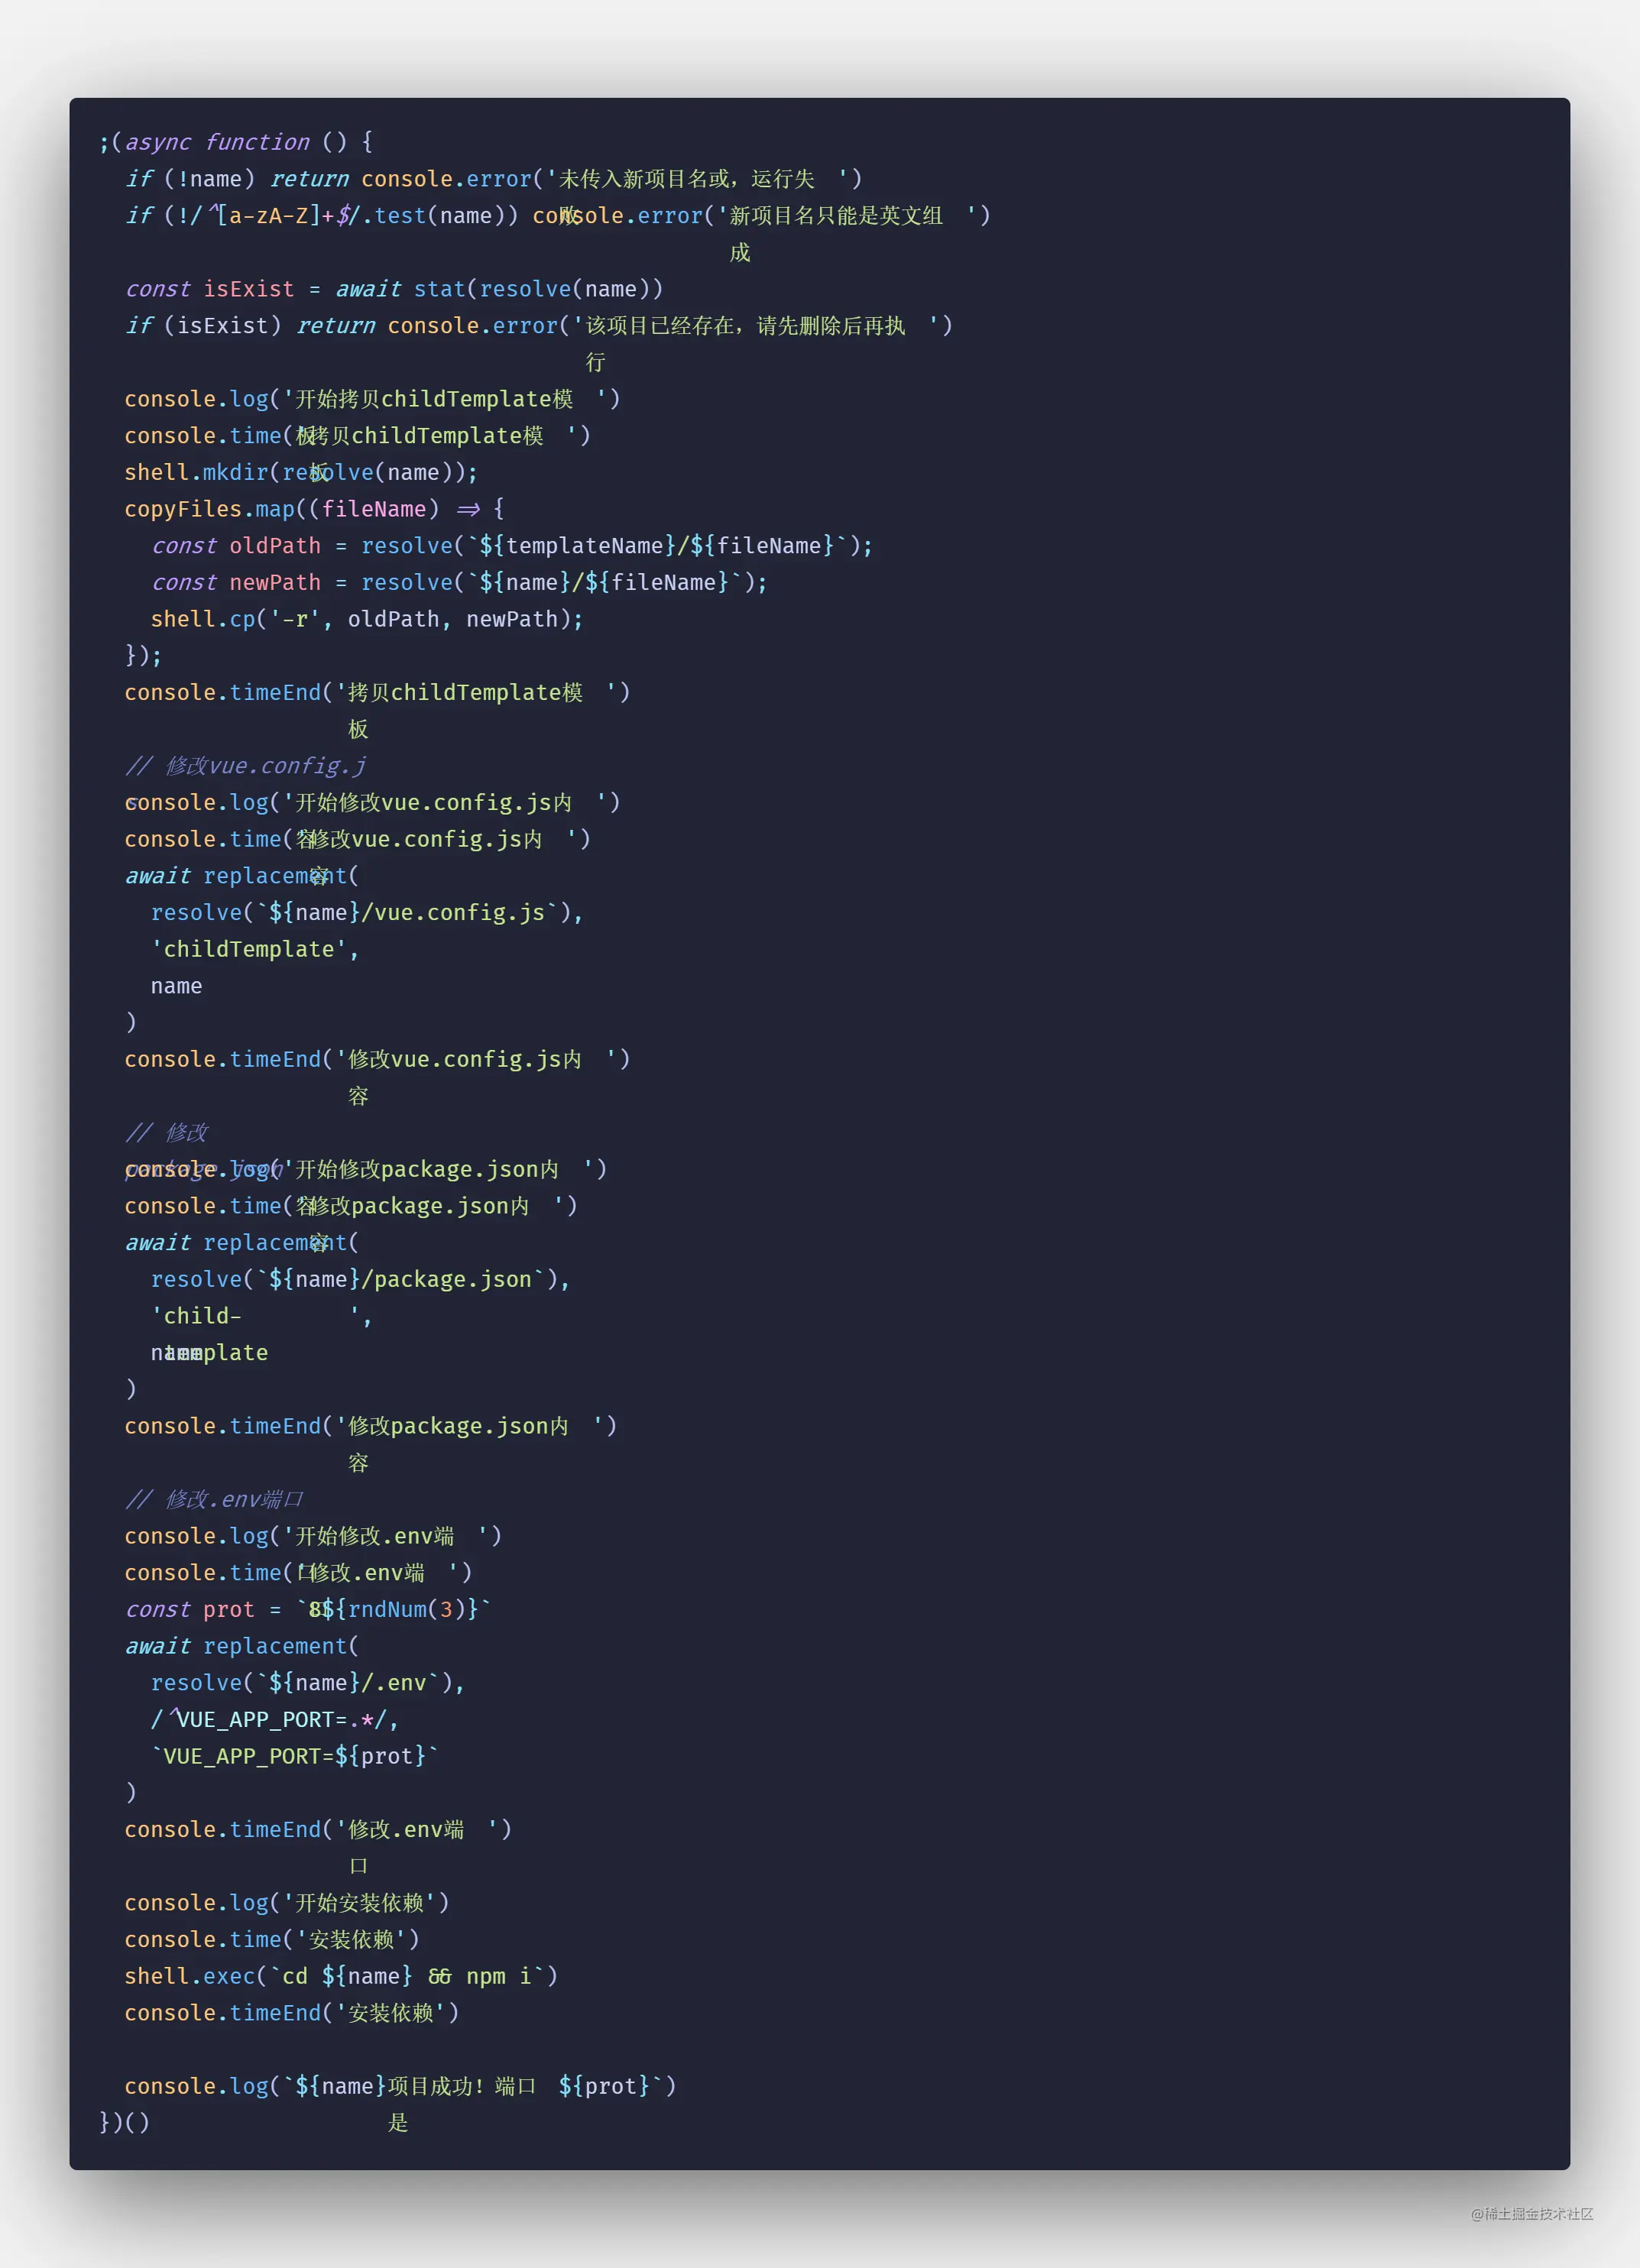Click 'resolve(`${name}/vue.config.js`),' line
This screenshot has width=1640, height=2268.
pos(367,912)
